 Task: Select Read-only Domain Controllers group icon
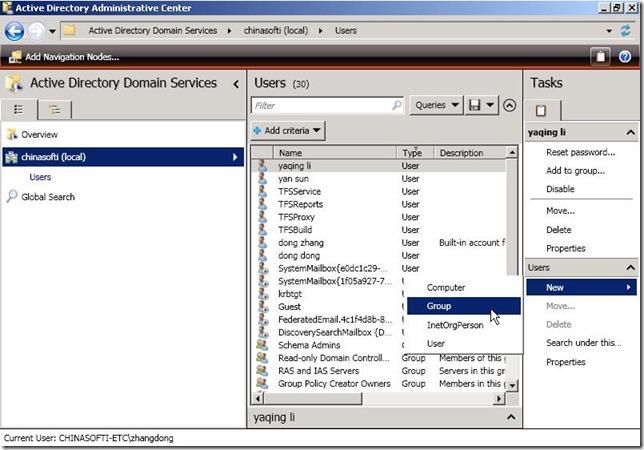click(x=262, y=358)
